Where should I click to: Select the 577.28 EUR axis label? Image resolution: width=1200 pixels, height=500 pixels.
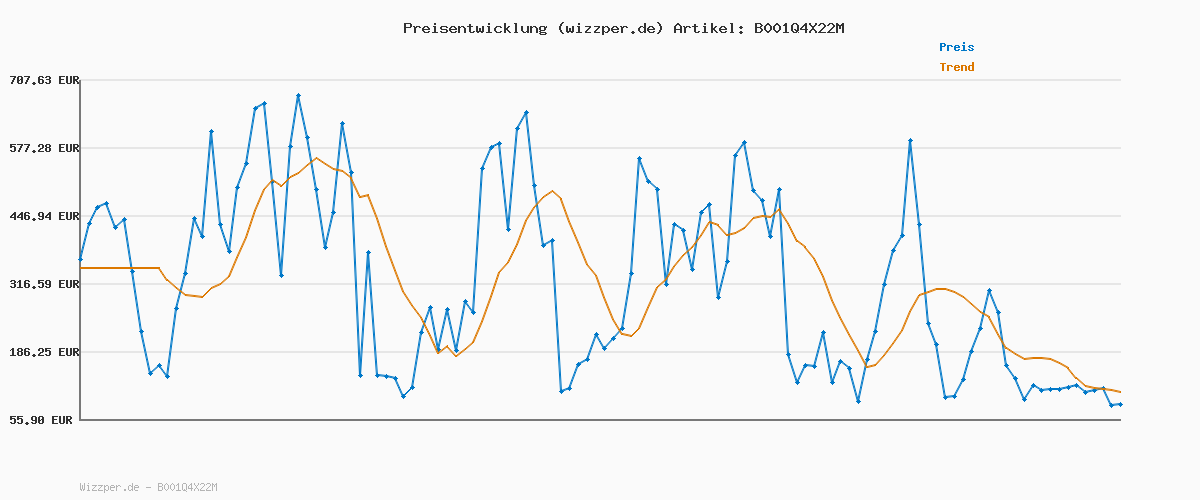click(43, 148)
